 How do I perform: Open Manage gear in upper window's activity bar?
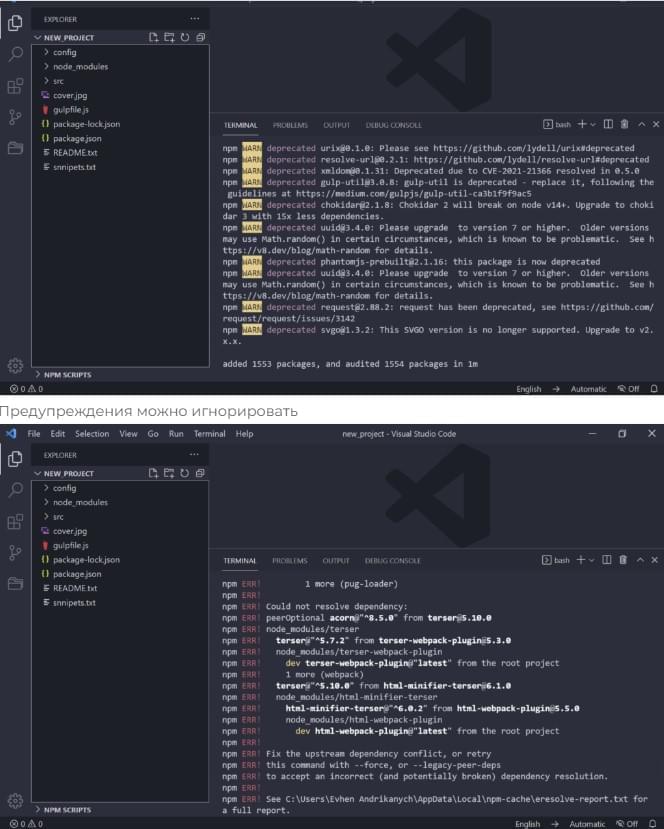pos(15,365)
